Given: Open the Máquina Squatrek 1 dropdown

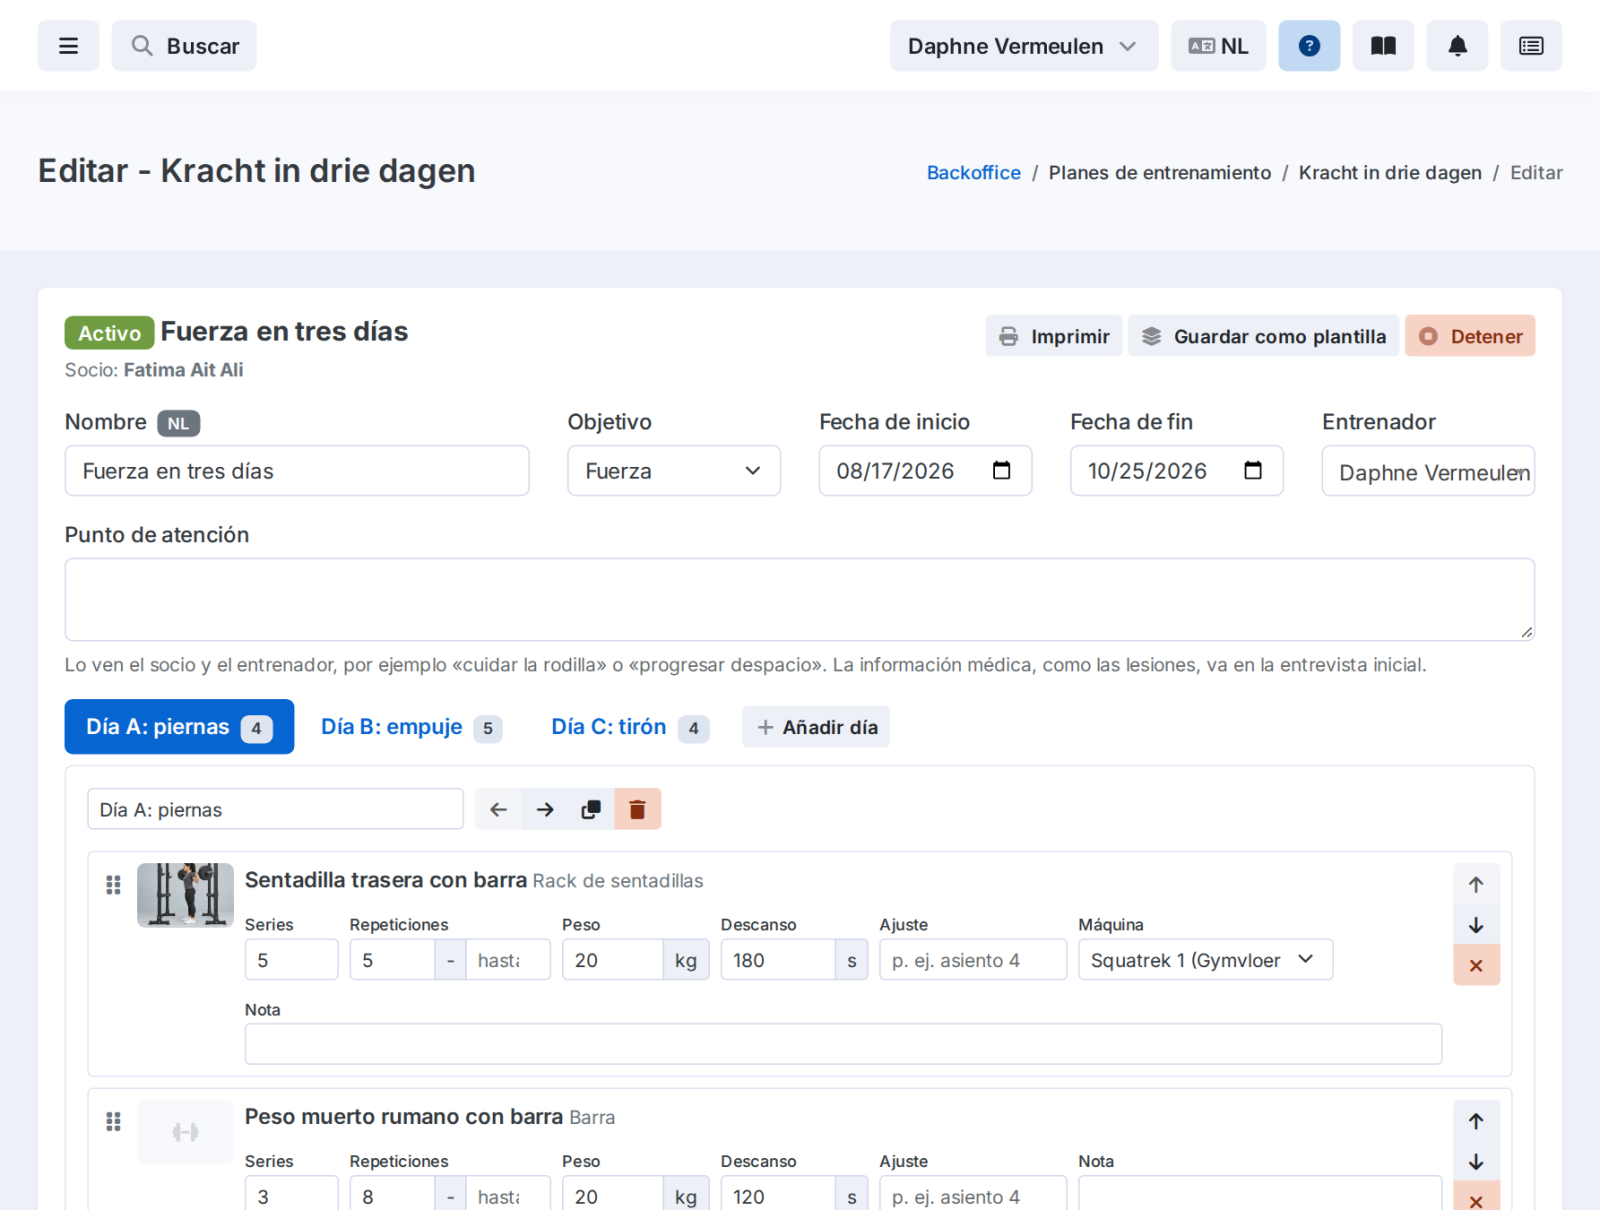Looking at the screenshot, I should coord(1205,960).
